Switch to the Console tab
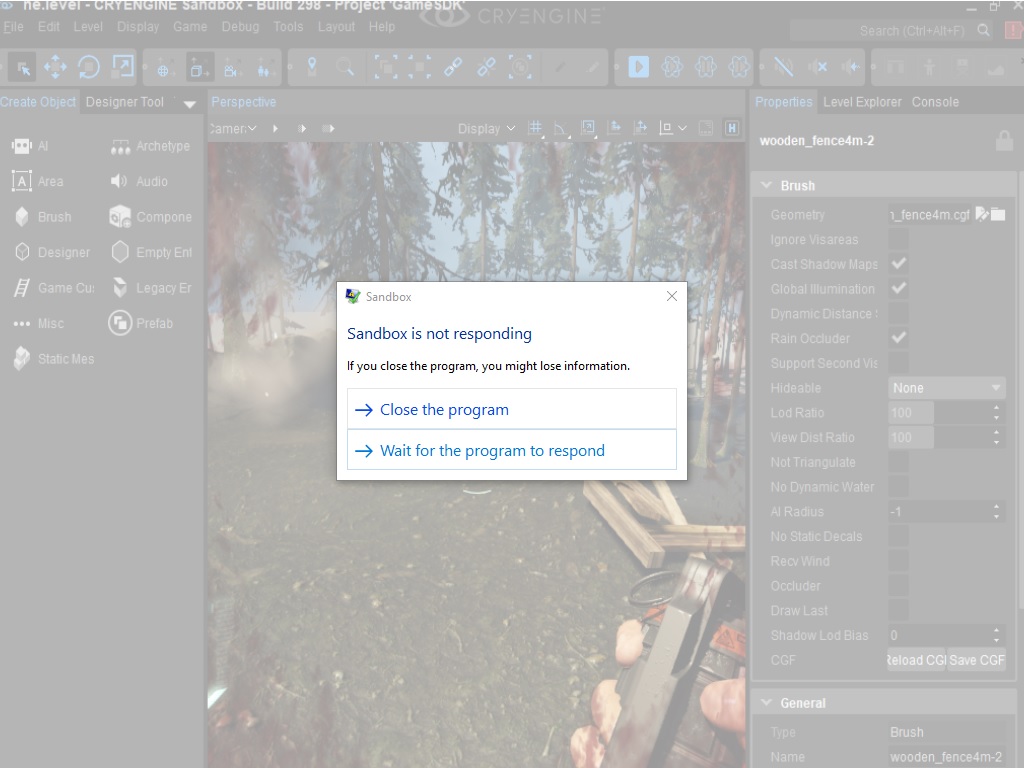1024x768 pixels. pos(935,102)
